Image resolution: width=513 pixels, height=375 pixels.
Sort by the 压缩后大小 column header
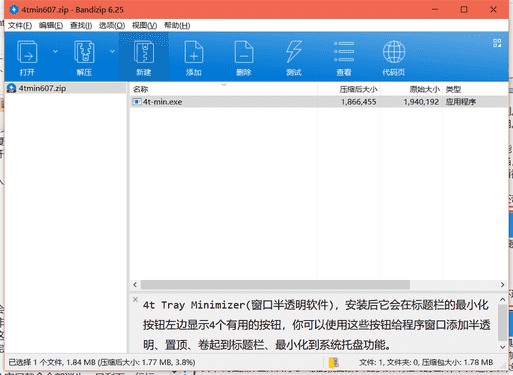tap(349, 89)
